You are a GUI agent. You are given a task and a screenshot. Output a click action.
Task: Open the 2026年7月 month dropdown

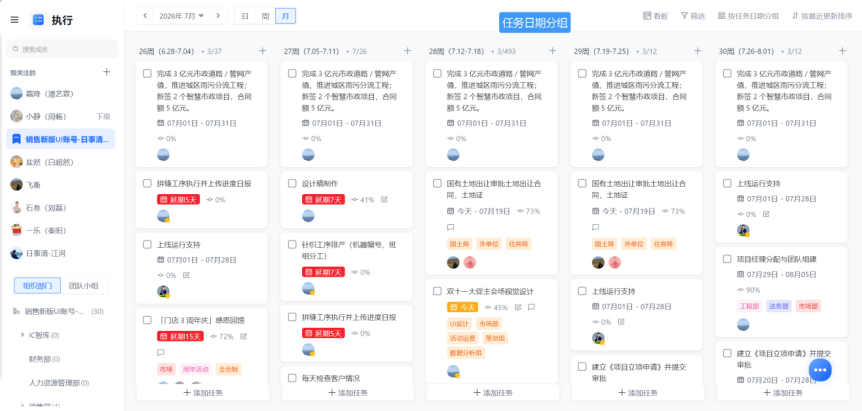181,16
